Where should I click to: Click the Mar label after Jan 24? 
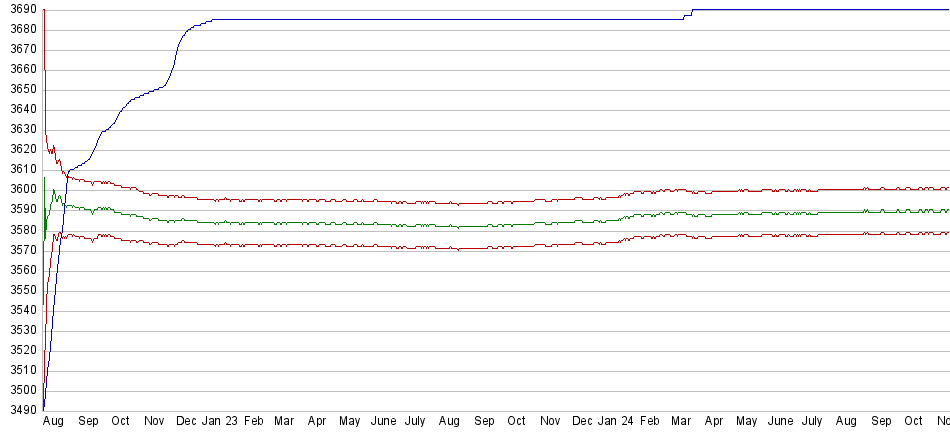pyautogui.click(x=681, y=423)
